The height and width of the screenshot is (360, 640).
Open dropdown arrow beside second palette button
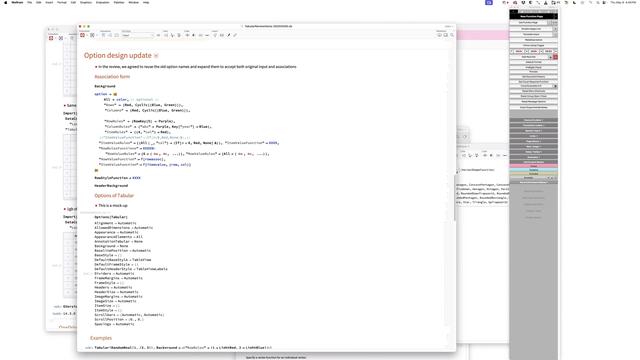click(x=555, y=29)
